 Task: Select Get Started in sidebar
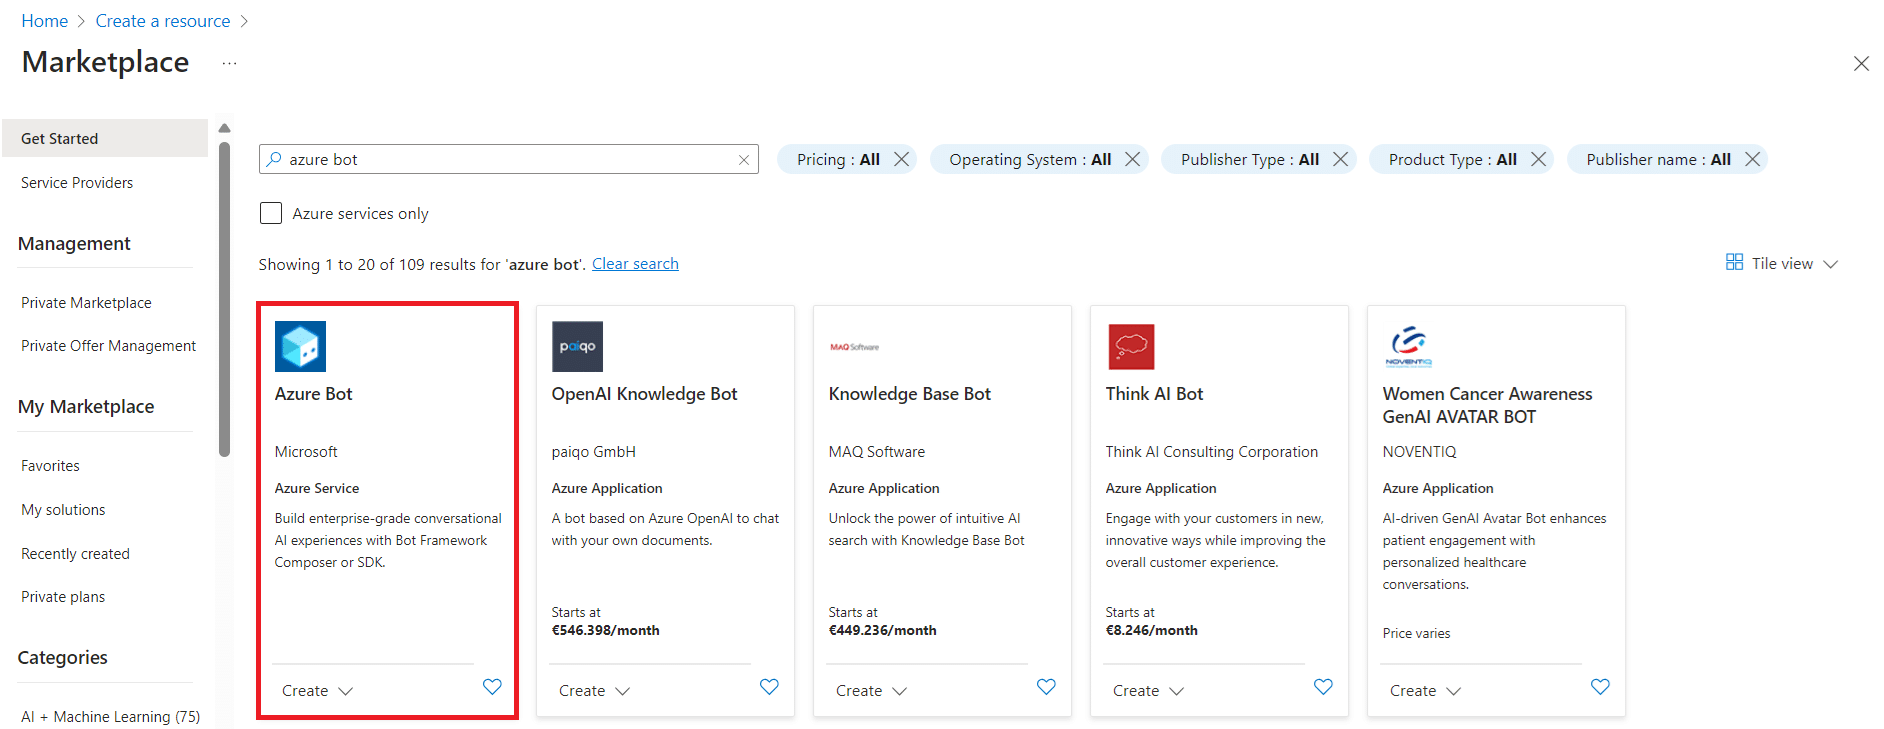(x=105, y=138)
